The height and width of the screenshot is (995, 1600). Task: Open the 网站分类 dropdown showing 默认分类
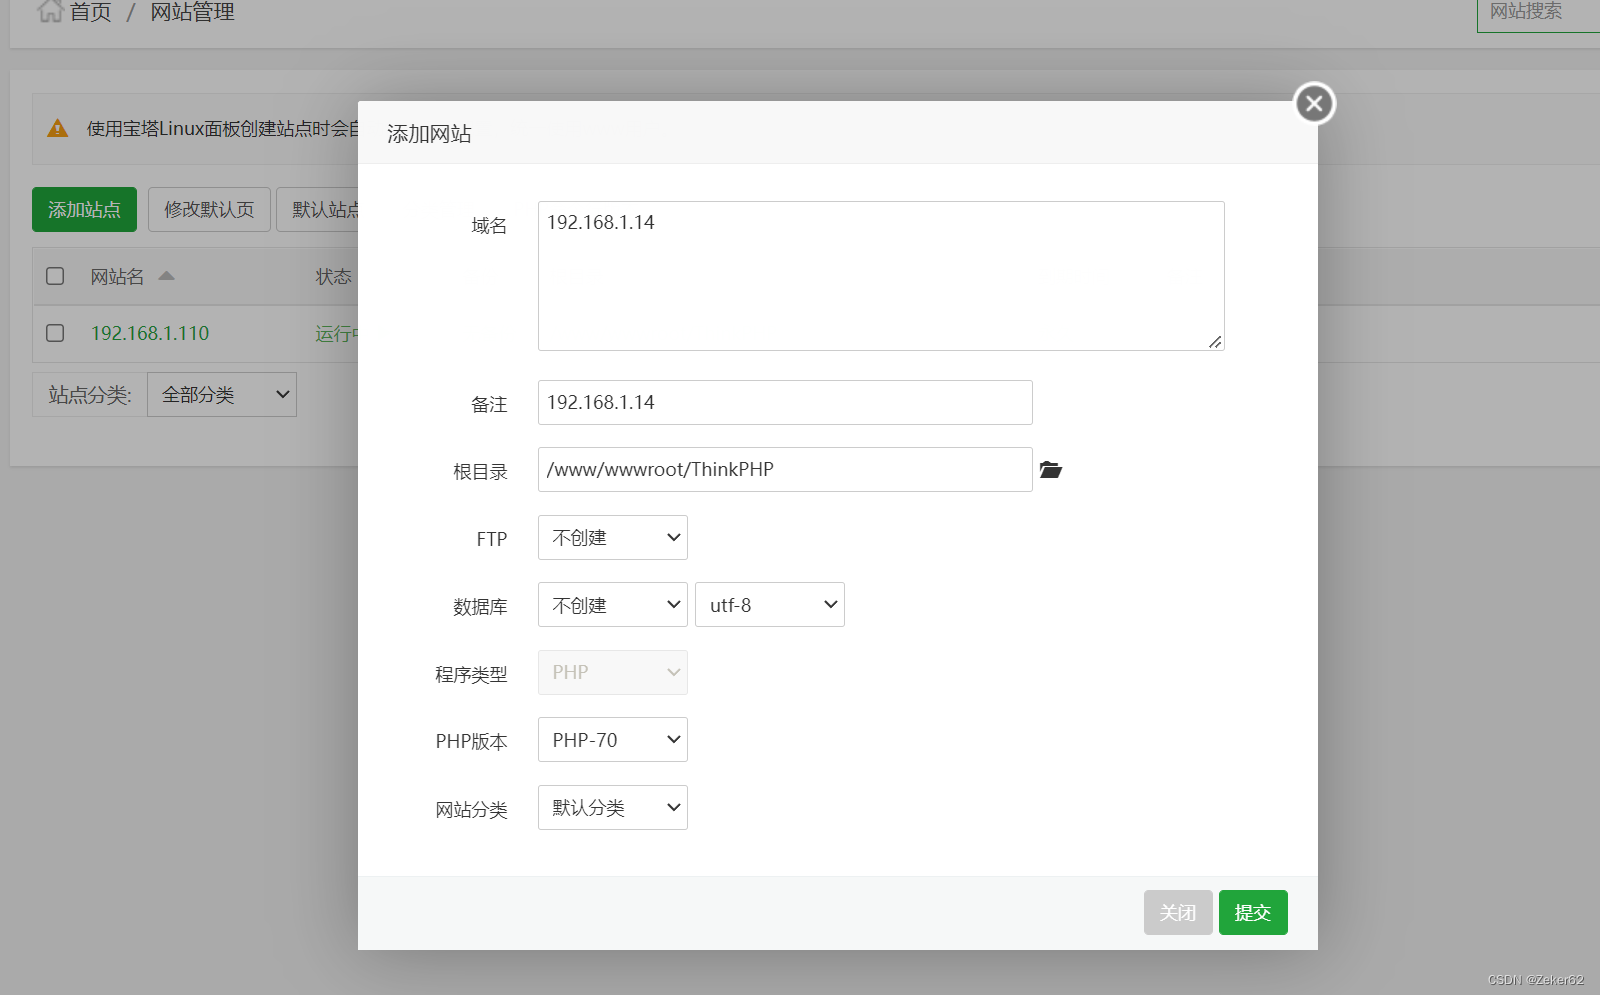pyautogui.click(x=612, y=808)
